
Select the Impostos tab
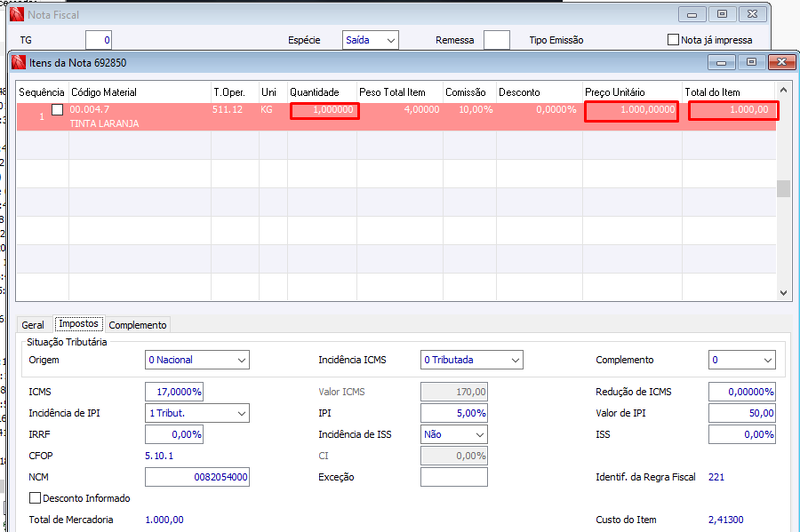pos(79,324)
